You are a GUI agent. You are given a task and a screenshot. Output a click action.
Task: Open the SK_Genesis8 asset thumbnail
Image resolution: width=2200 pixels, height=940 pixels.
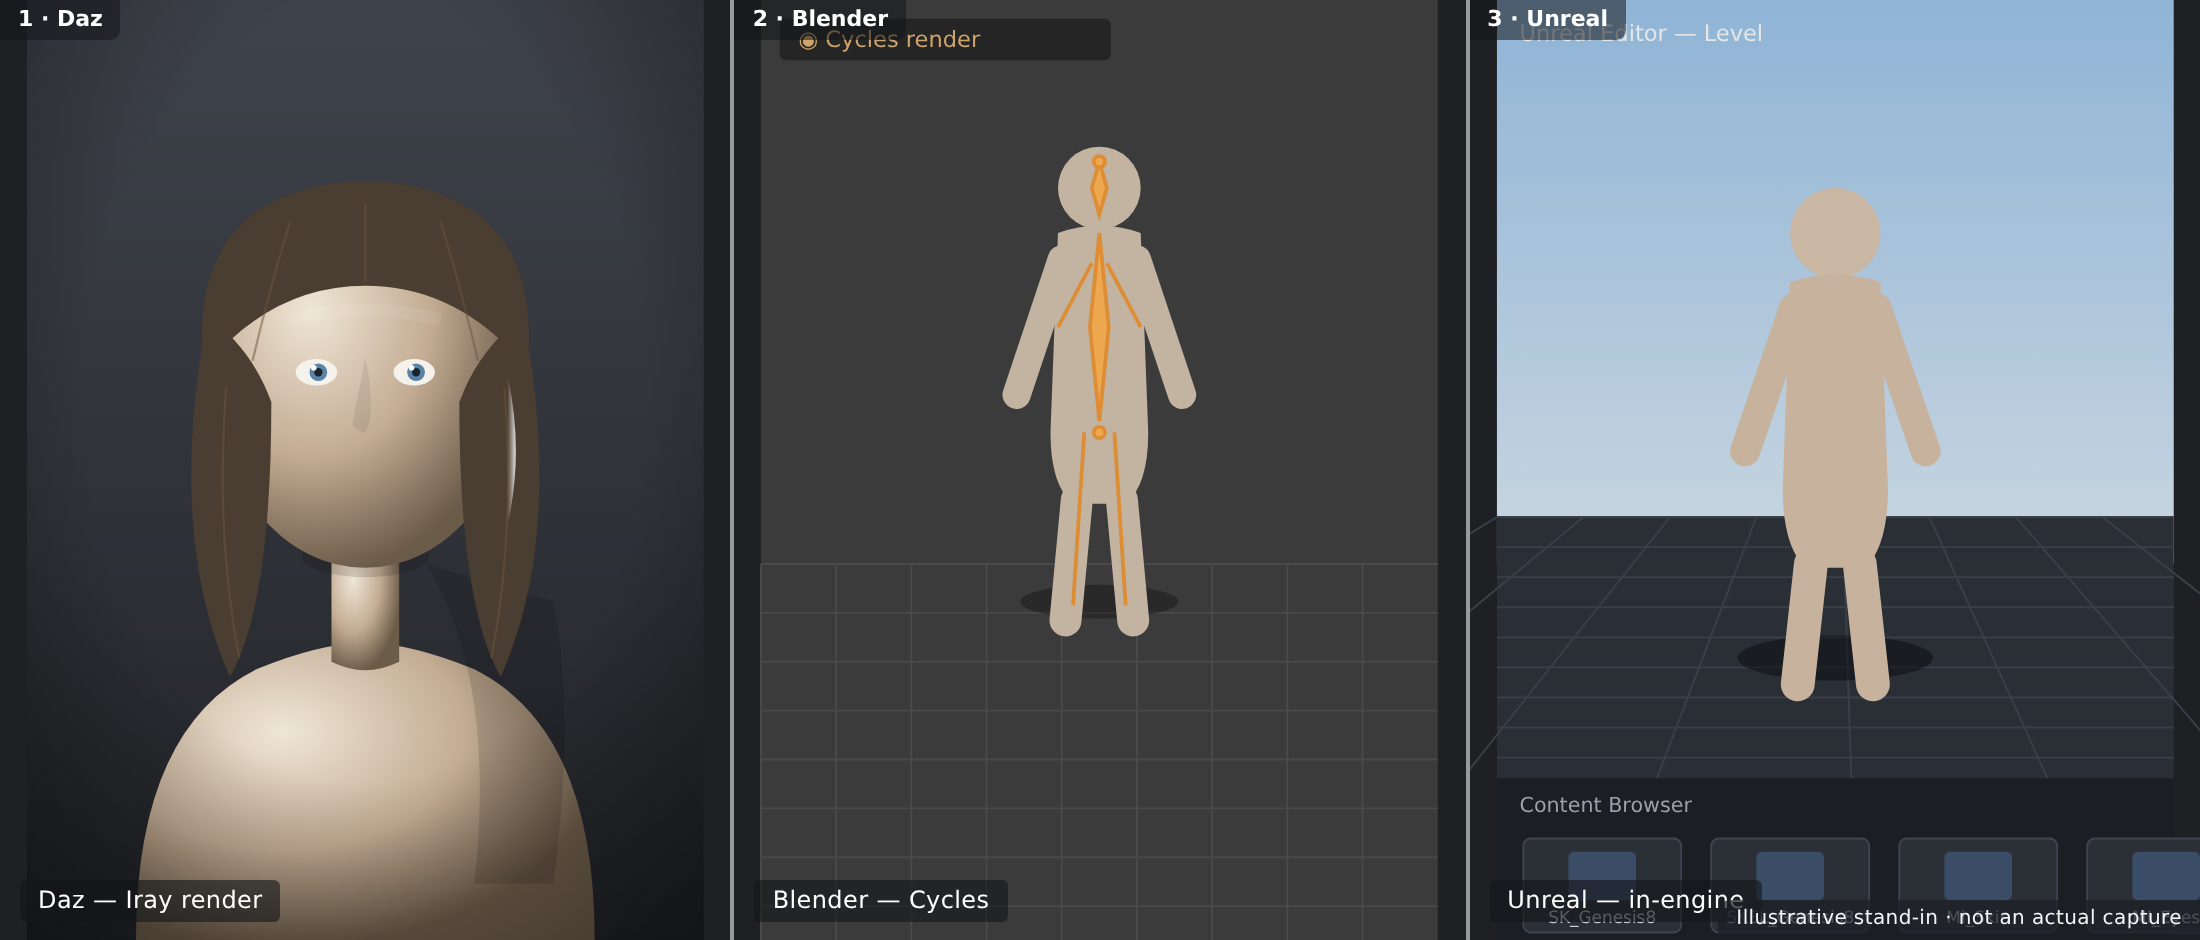1601,885
